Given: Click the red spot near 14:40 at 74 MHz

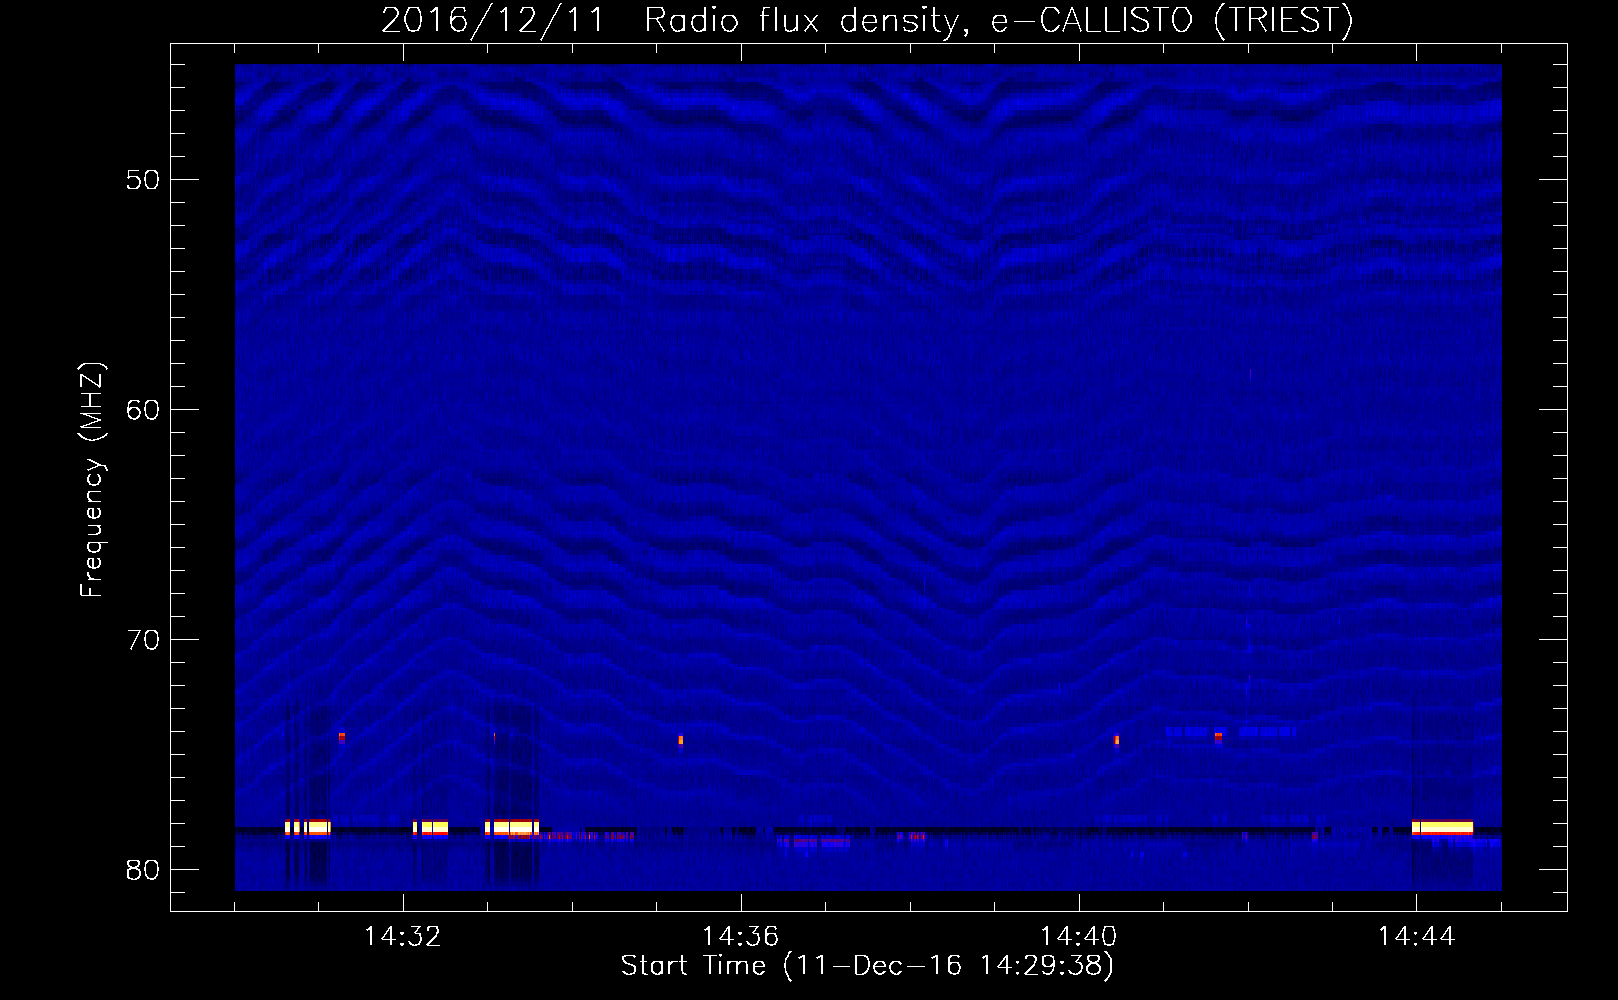Looking at the screenshot, I should click(x=1117, y=740).
